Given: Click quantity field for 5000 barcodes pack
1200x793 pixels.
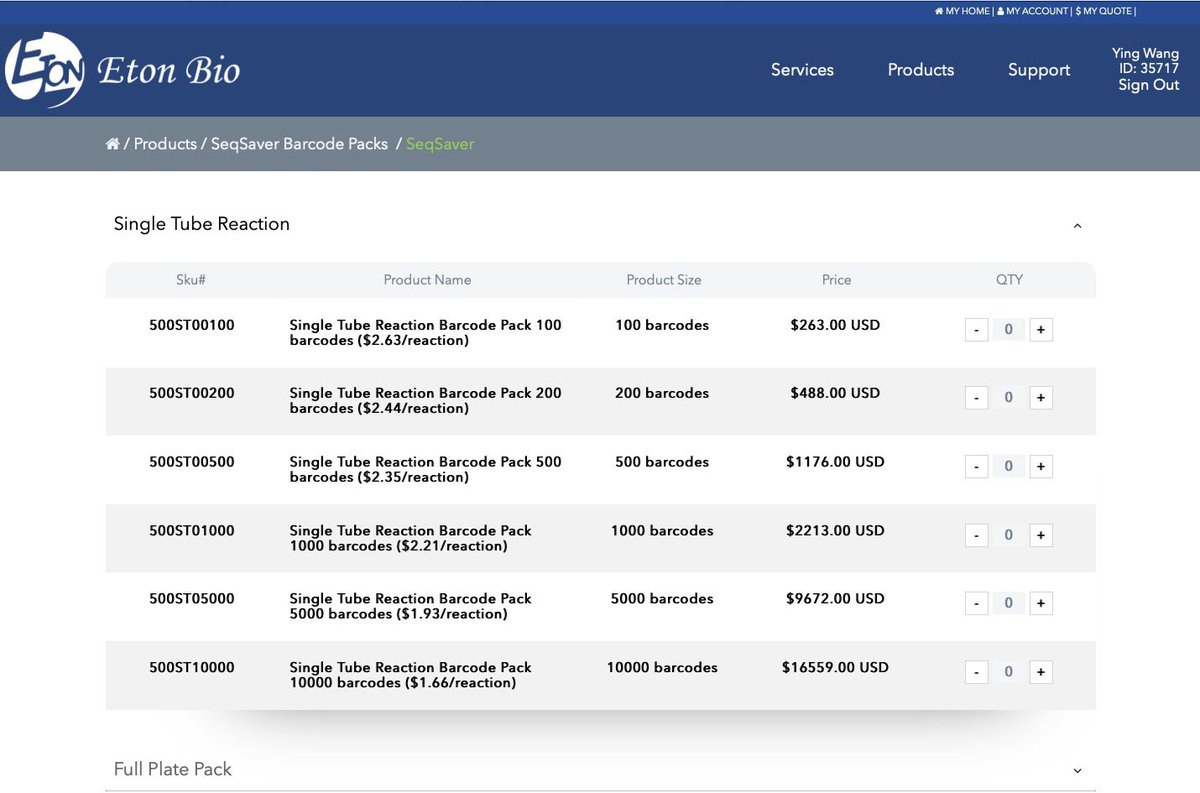Looking at the screenshot, I should pyautogui.click(x=1008, y=603).
